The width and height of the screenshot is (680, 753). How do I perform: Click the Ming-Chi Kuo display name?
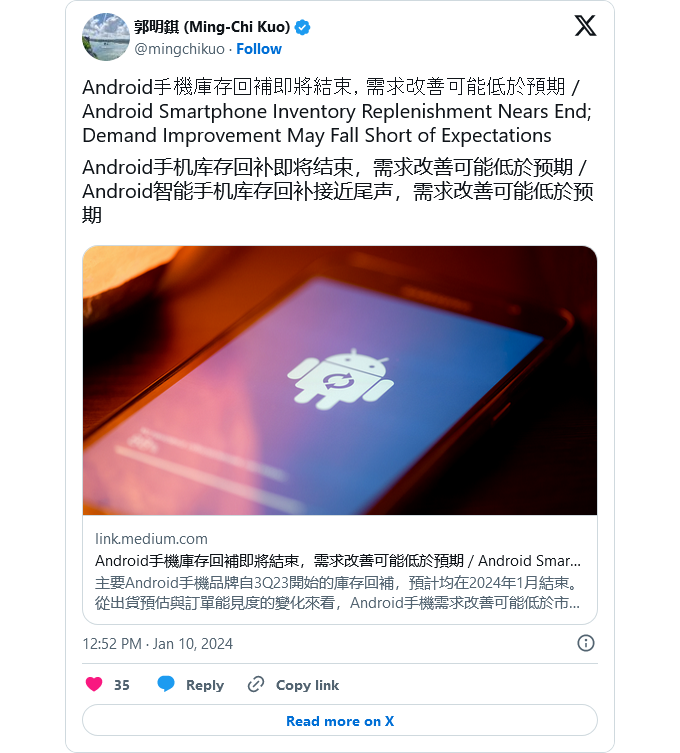pos(212,27)
